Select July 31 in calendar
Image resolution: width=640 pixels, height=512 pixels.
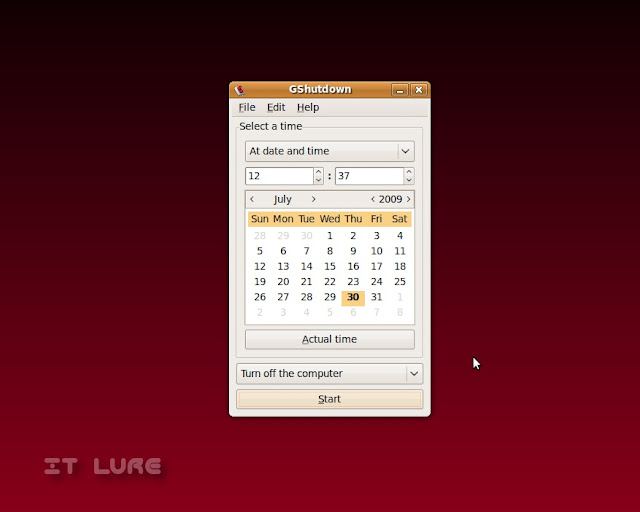coord(376,297)
